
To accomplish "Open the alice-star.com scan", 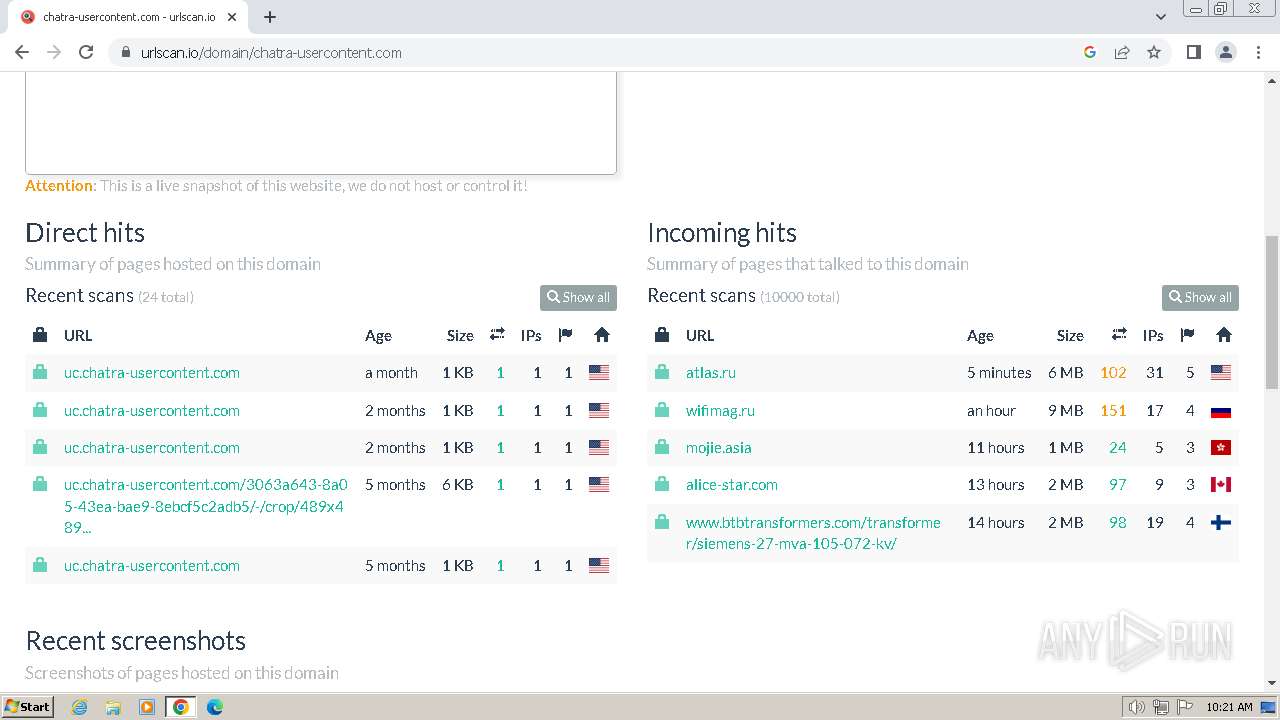I will [732, 485].
